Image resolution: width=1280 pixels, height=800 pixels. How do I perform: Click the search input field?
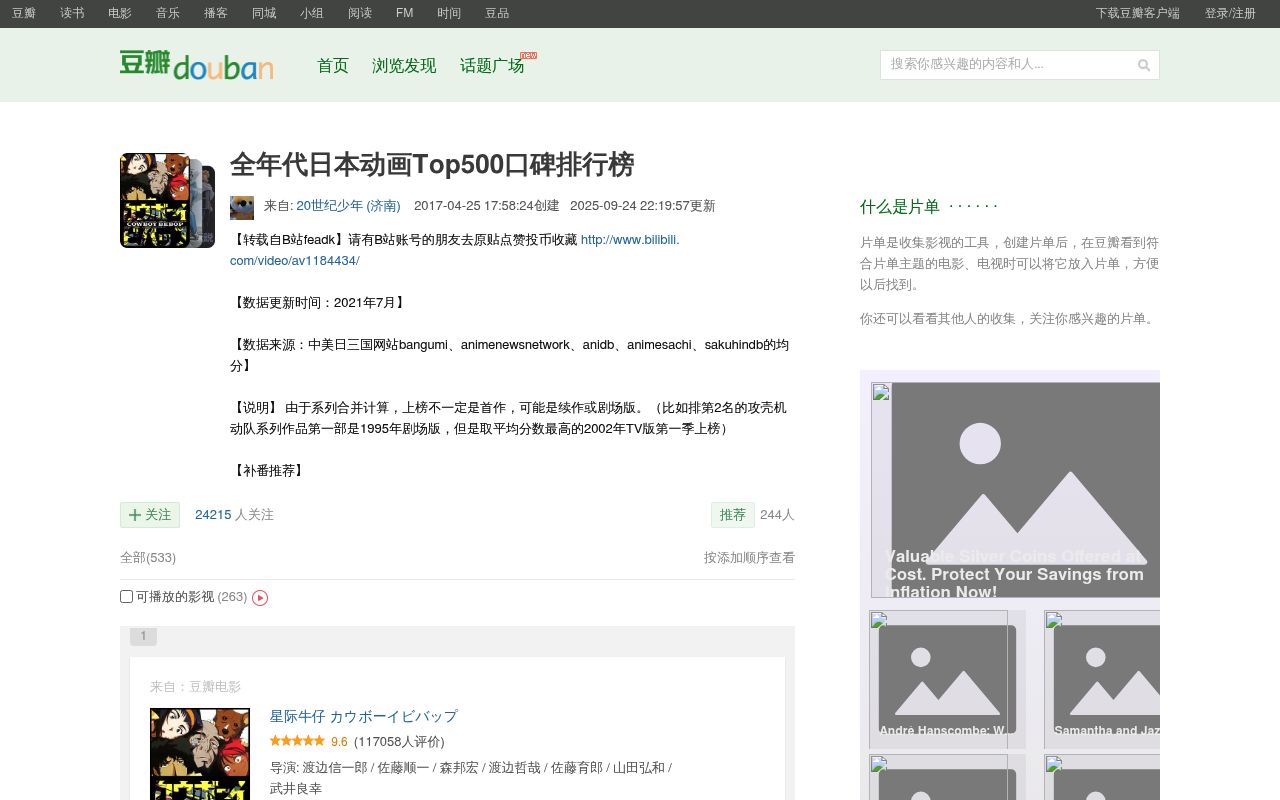click(x=1007, y=65)
